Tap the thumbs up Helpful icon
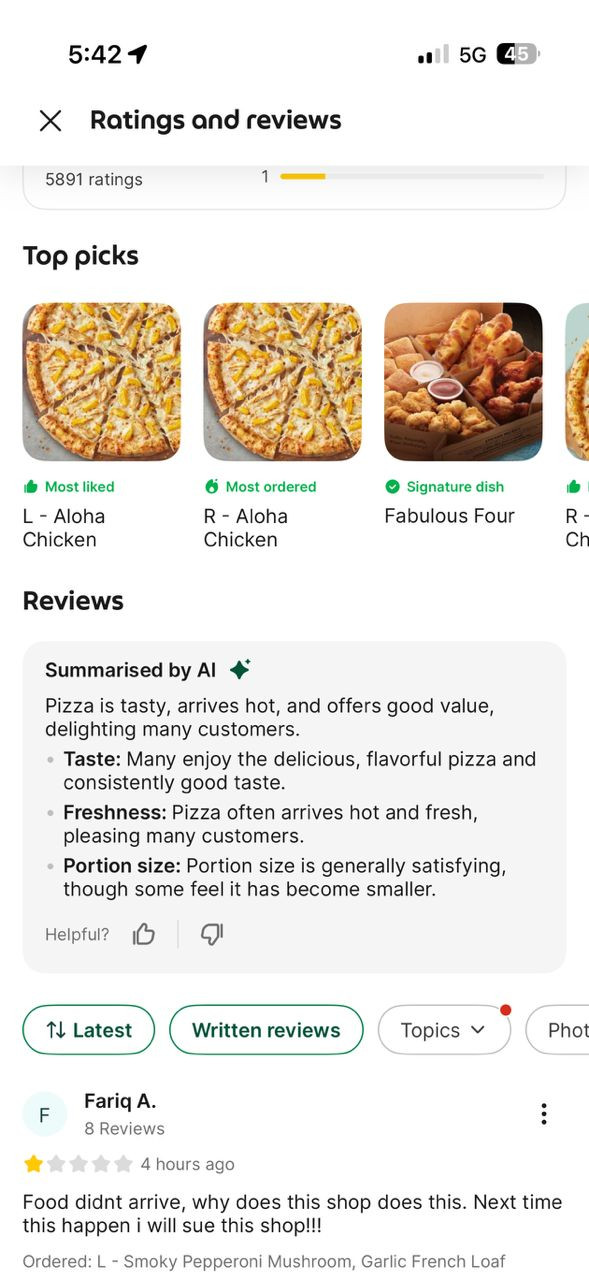 coord(144,934)
